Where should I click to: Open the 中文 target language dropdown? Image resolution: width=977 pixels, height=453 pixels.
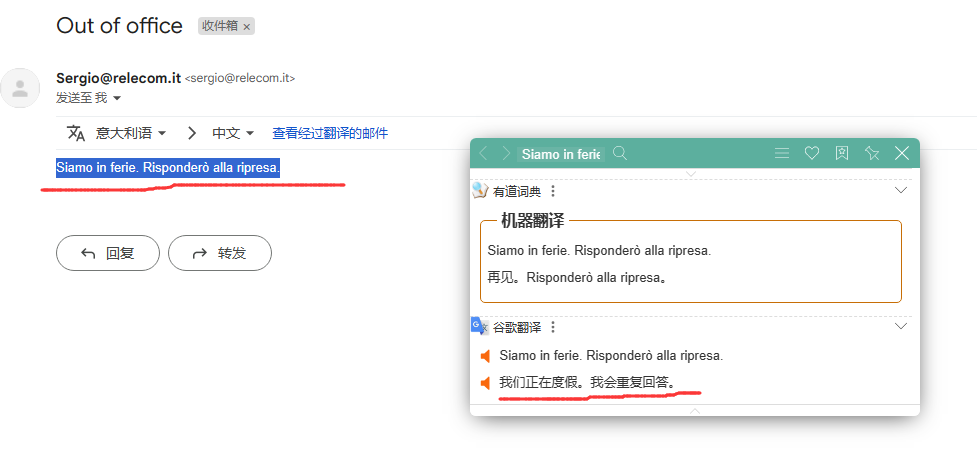click(233, 133)
